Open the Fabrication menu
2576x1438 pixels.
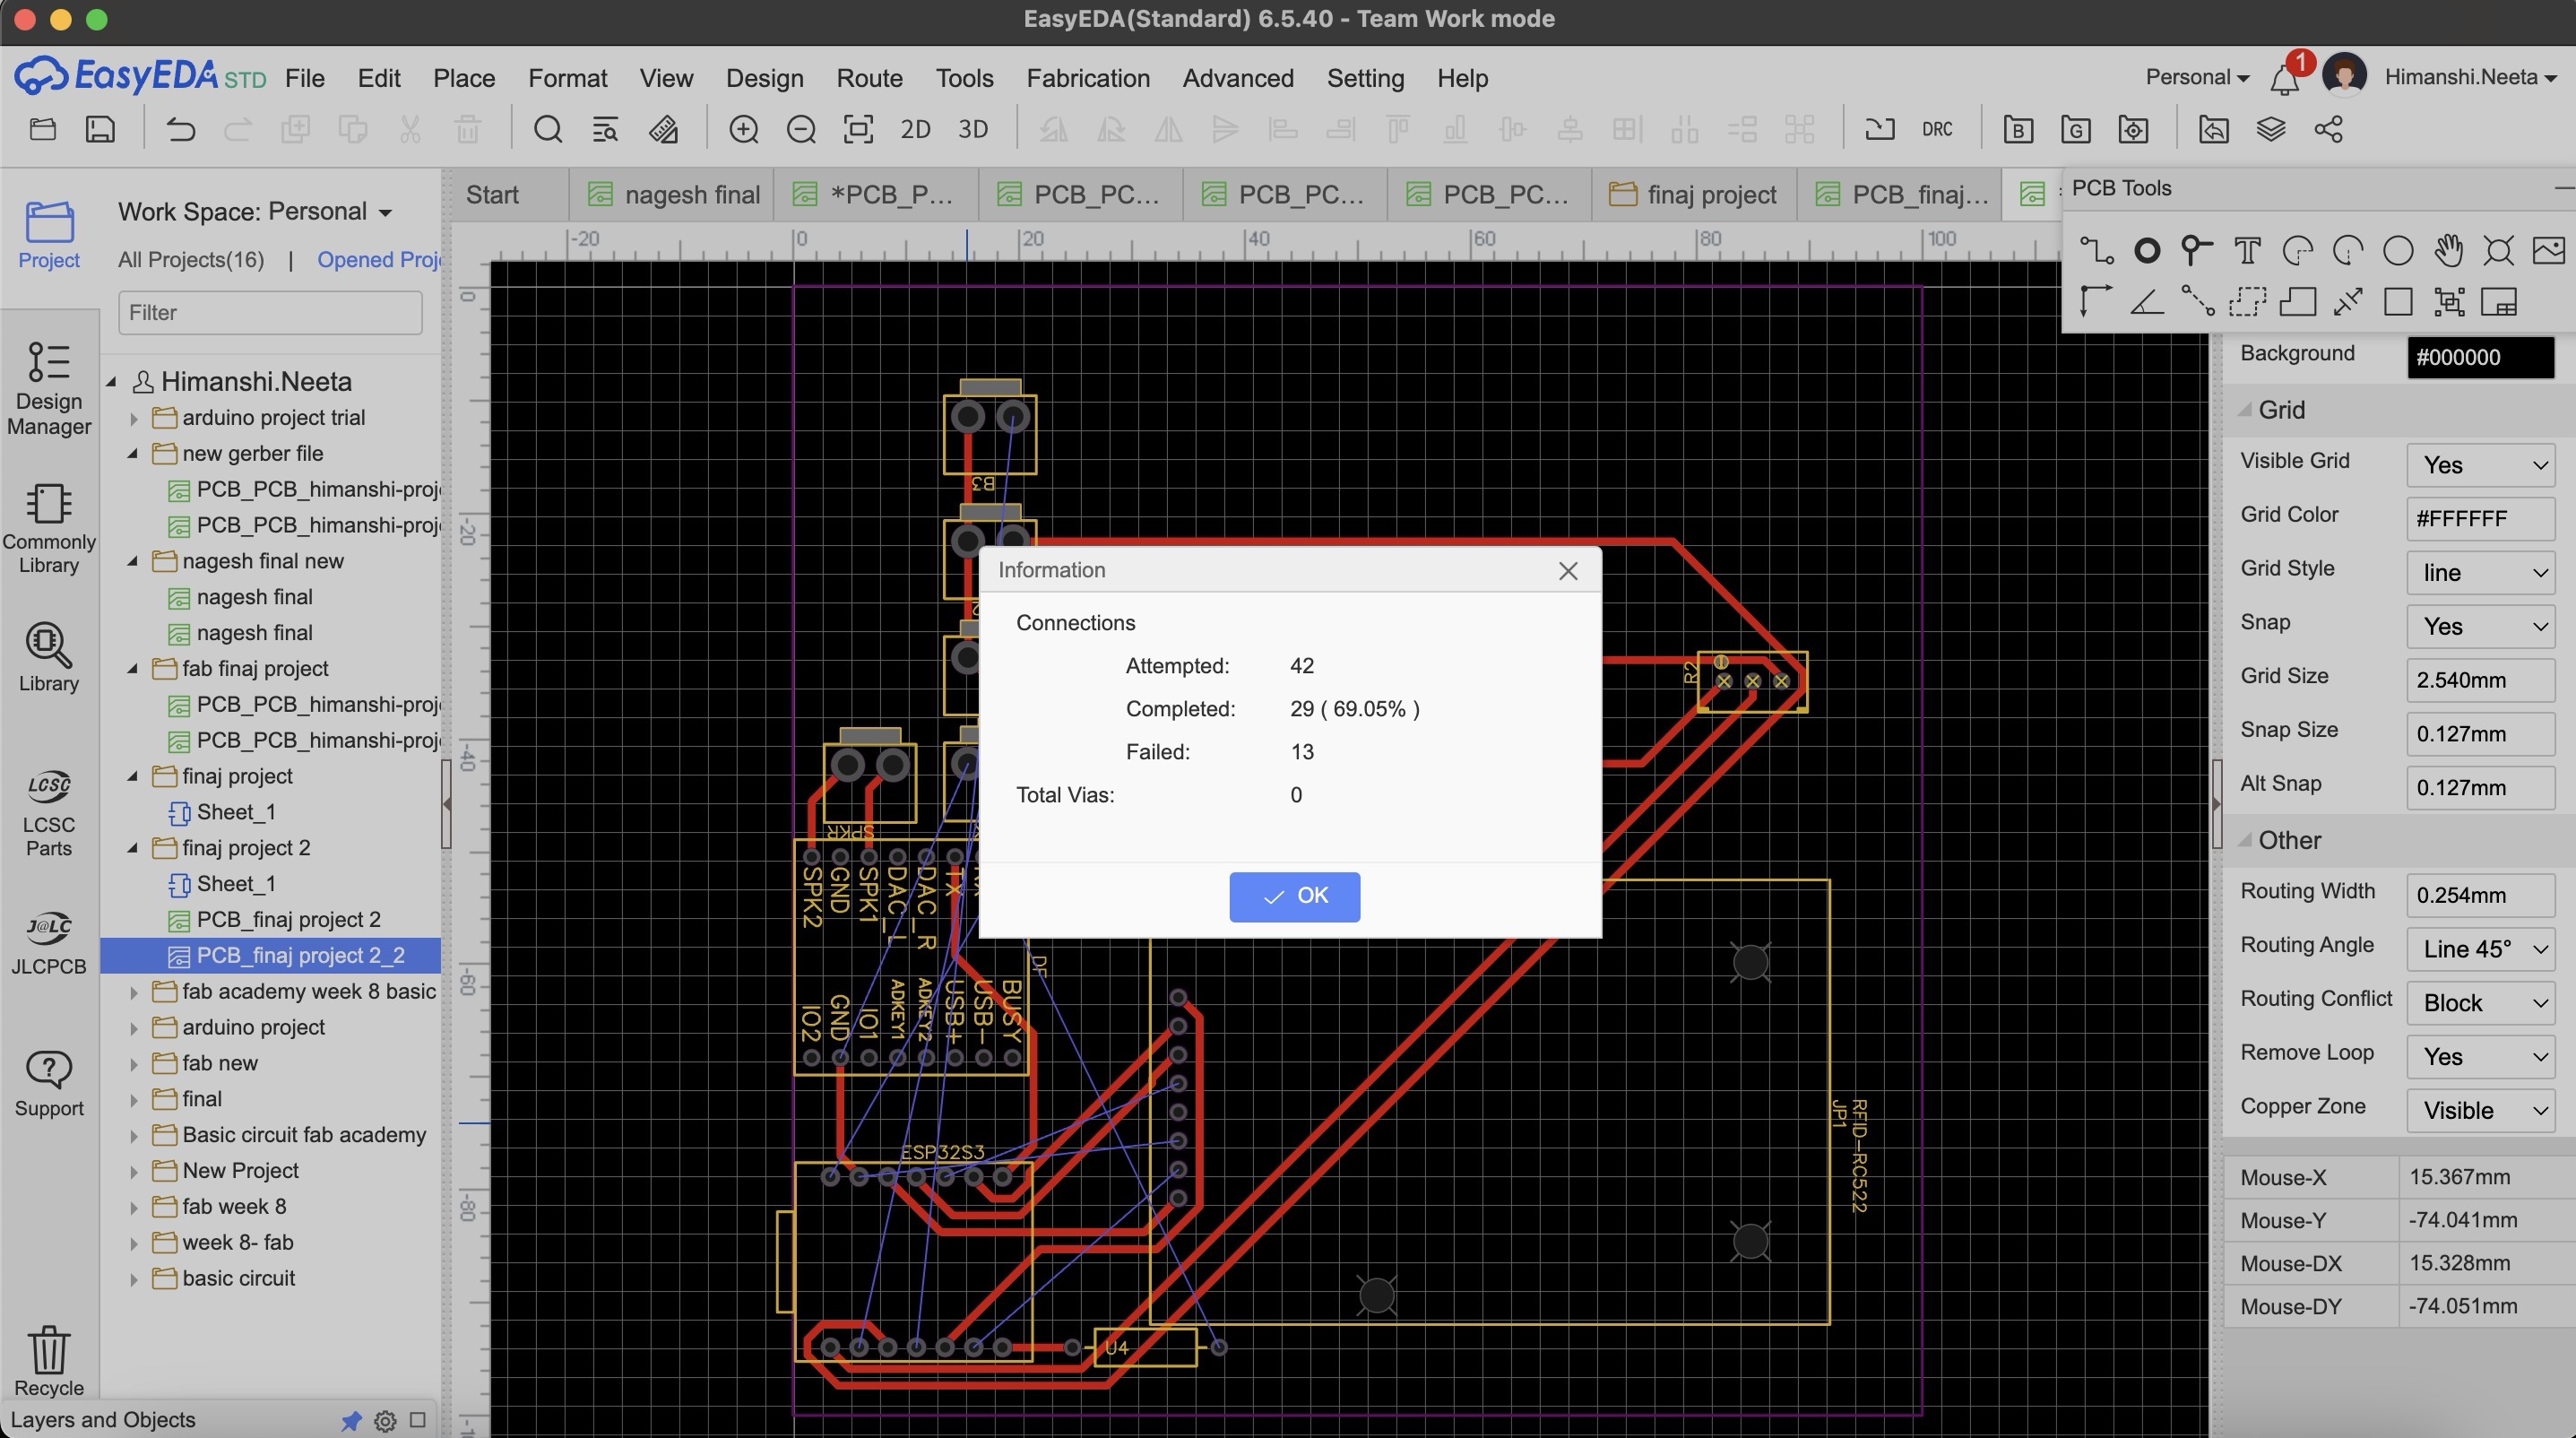[1088, 78]
